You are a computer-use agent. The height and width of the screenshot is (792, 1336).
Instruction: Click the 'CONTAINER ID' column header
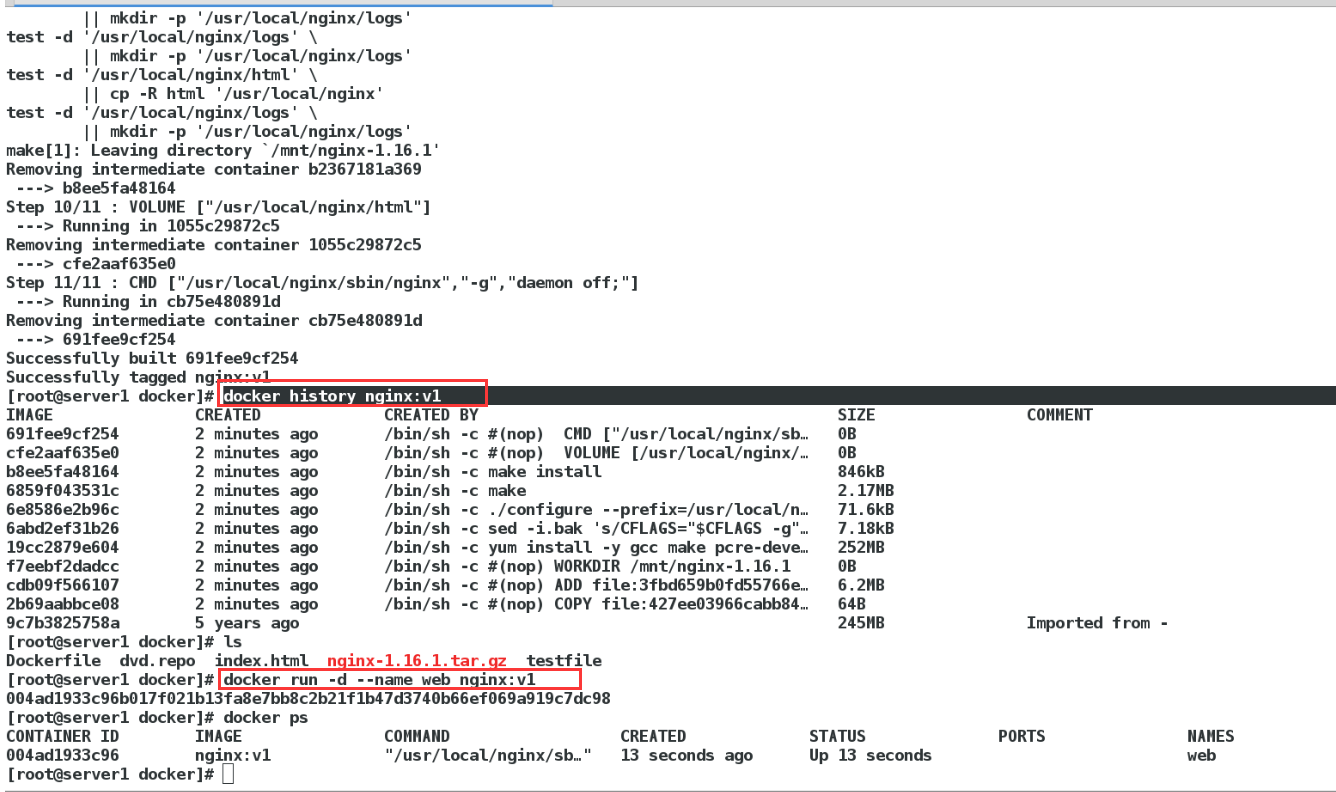[x=62, y=737]
